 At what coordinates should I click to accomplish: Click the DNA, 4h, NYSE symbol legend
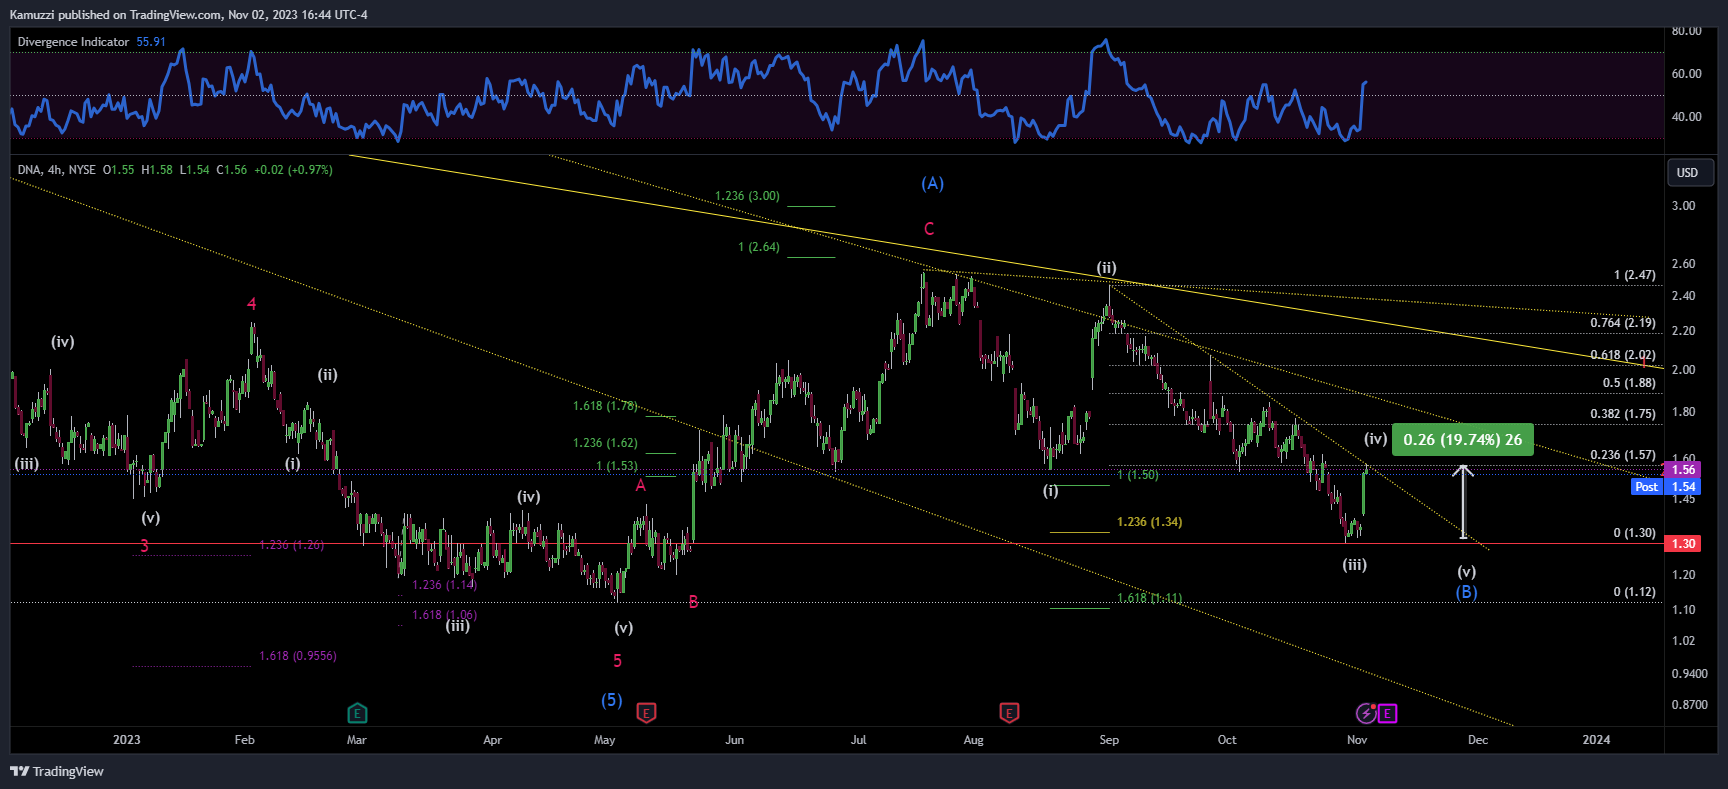[x=57, y=170]
